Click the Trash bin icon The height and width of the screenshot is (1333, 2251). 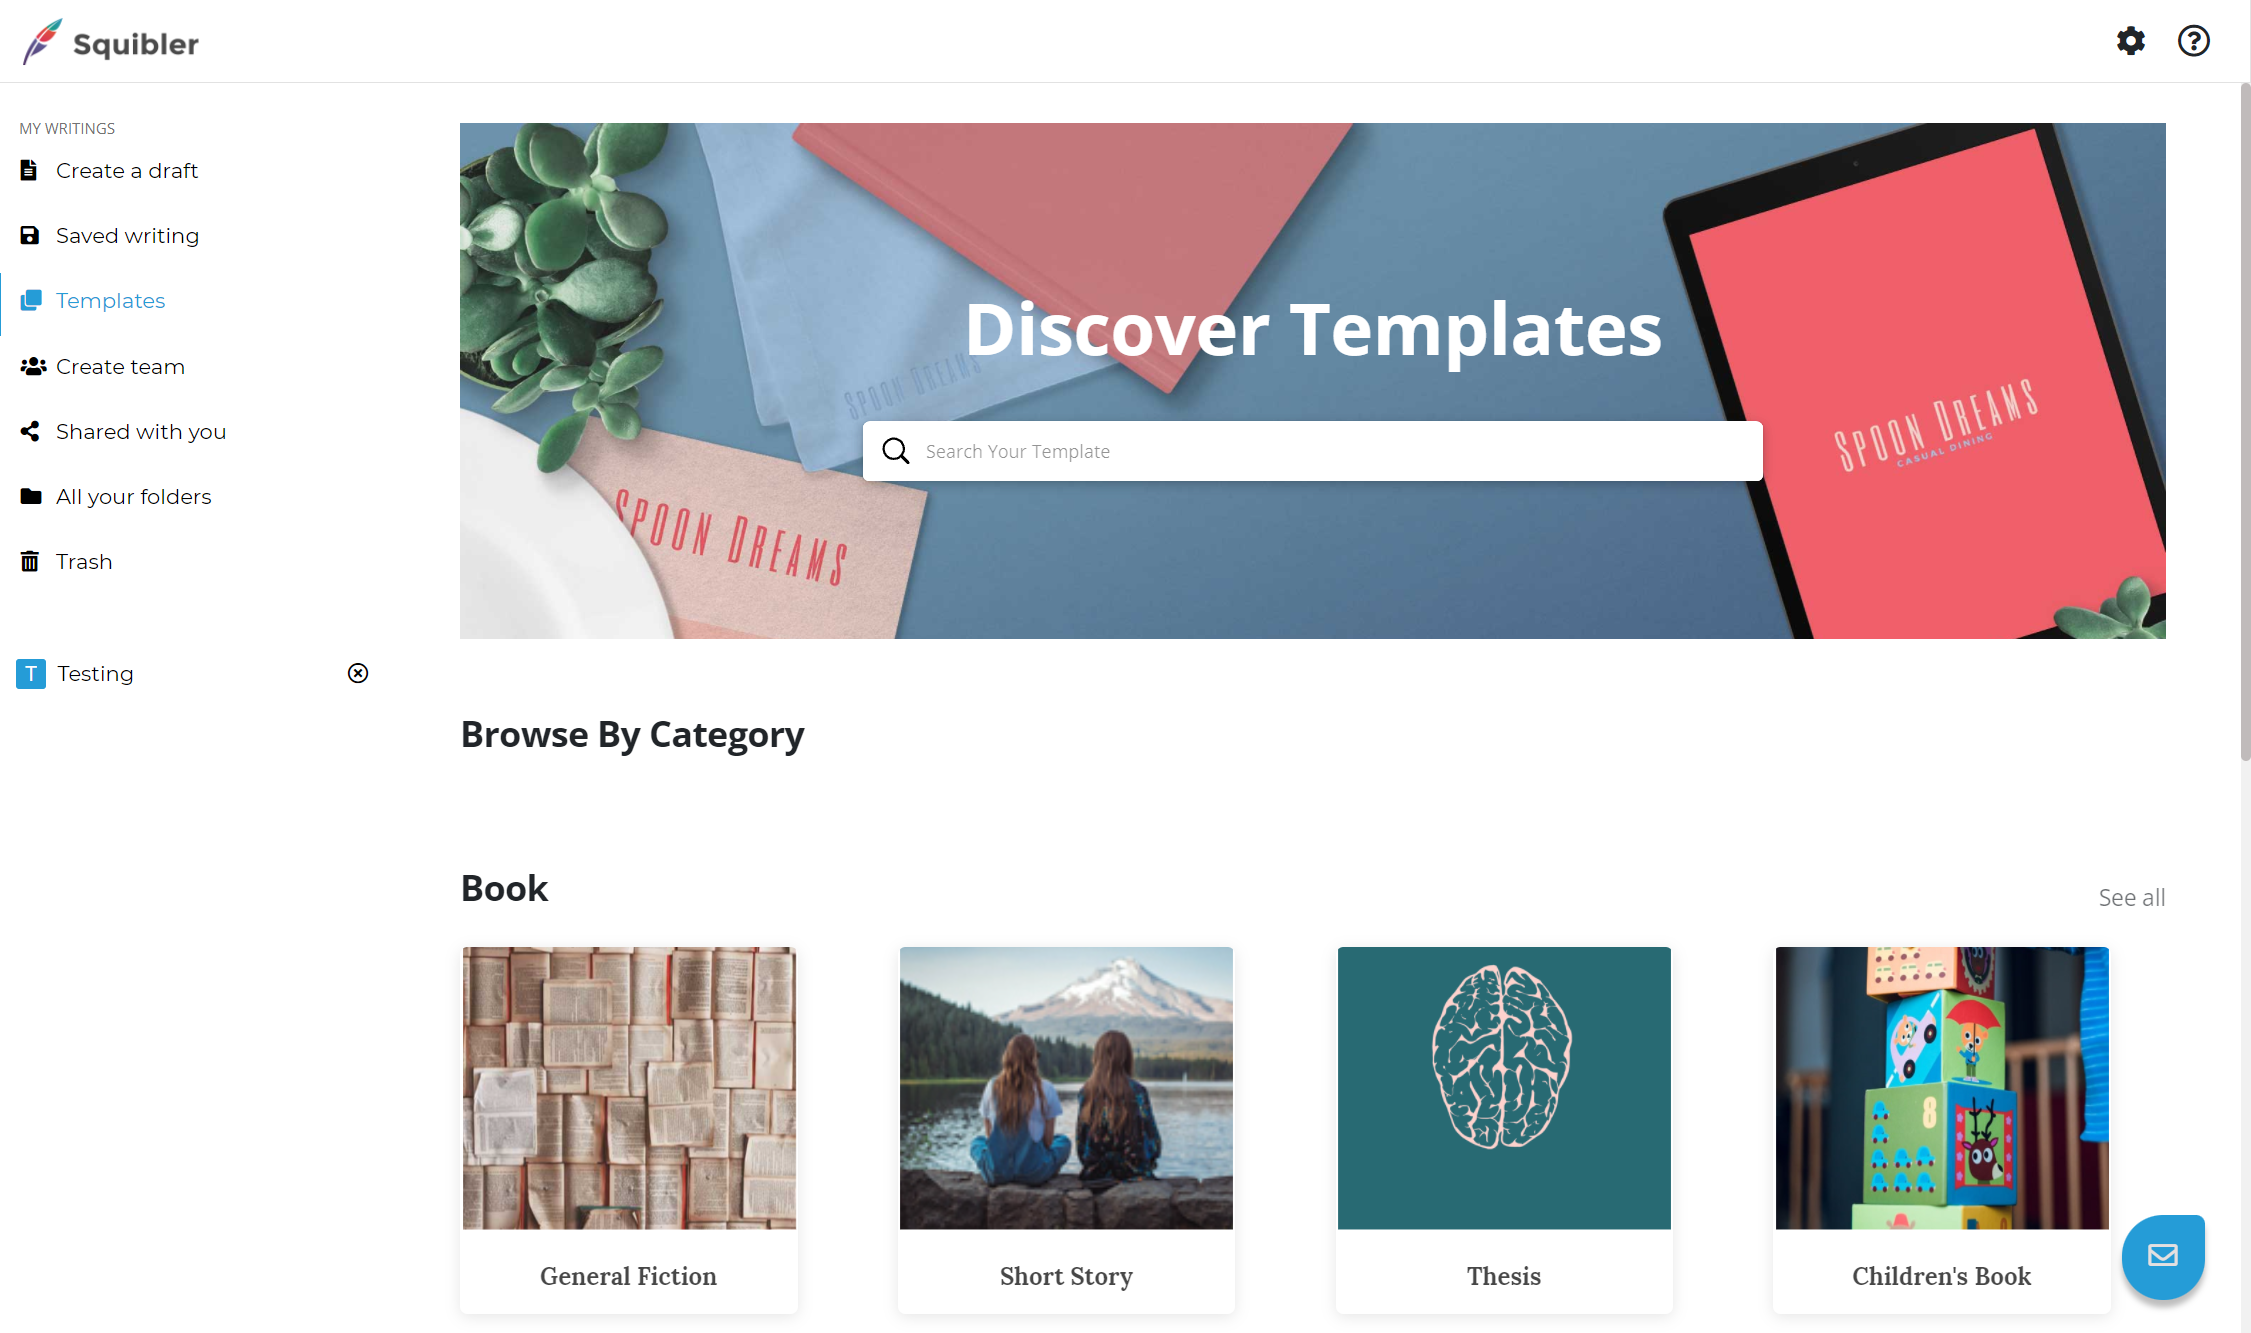(x=30, y=561)
